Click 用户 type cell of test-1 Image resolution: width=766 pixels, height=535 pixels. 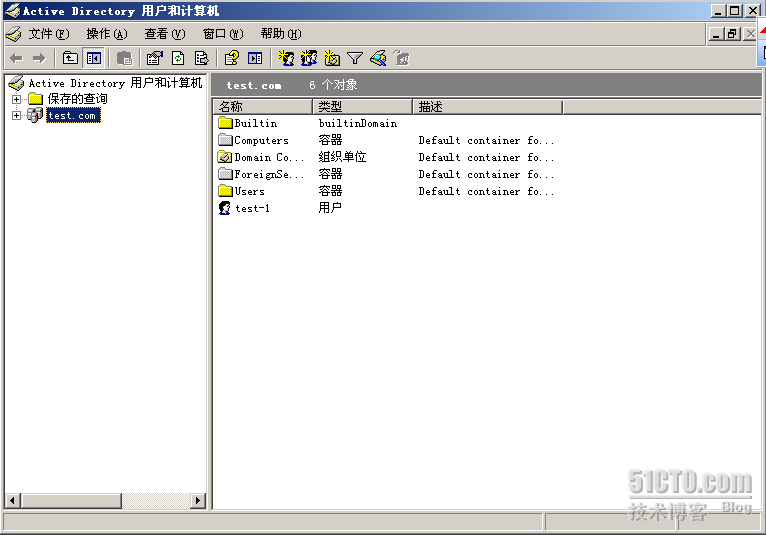click(x=330, y=208)
